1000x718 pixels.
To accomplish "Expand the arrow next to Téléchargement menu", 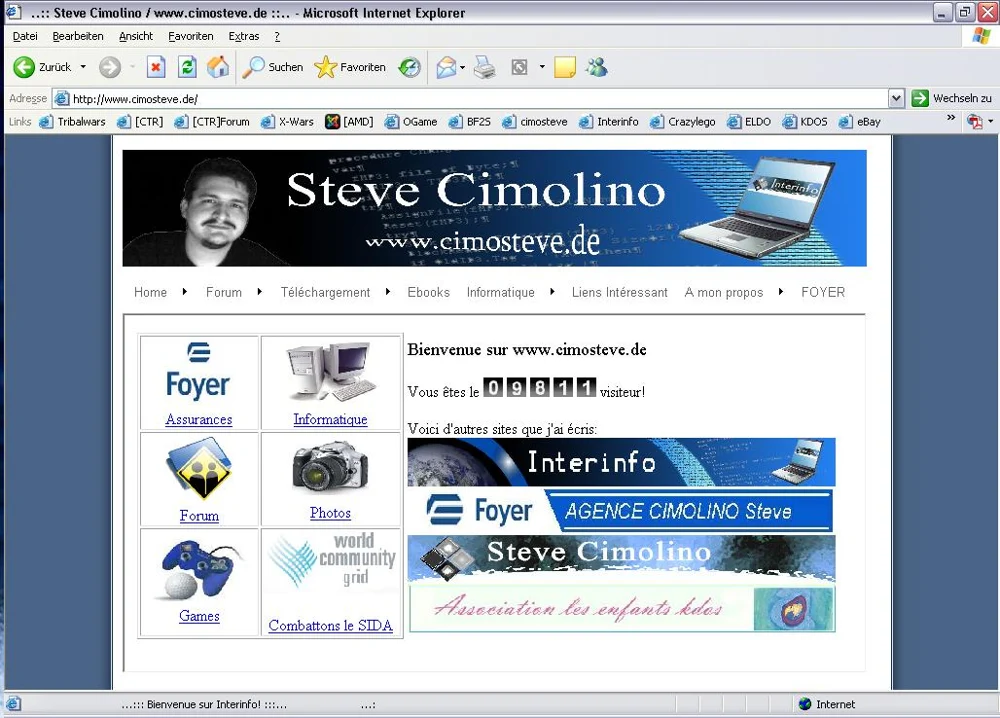I will (x=387, y=292).
